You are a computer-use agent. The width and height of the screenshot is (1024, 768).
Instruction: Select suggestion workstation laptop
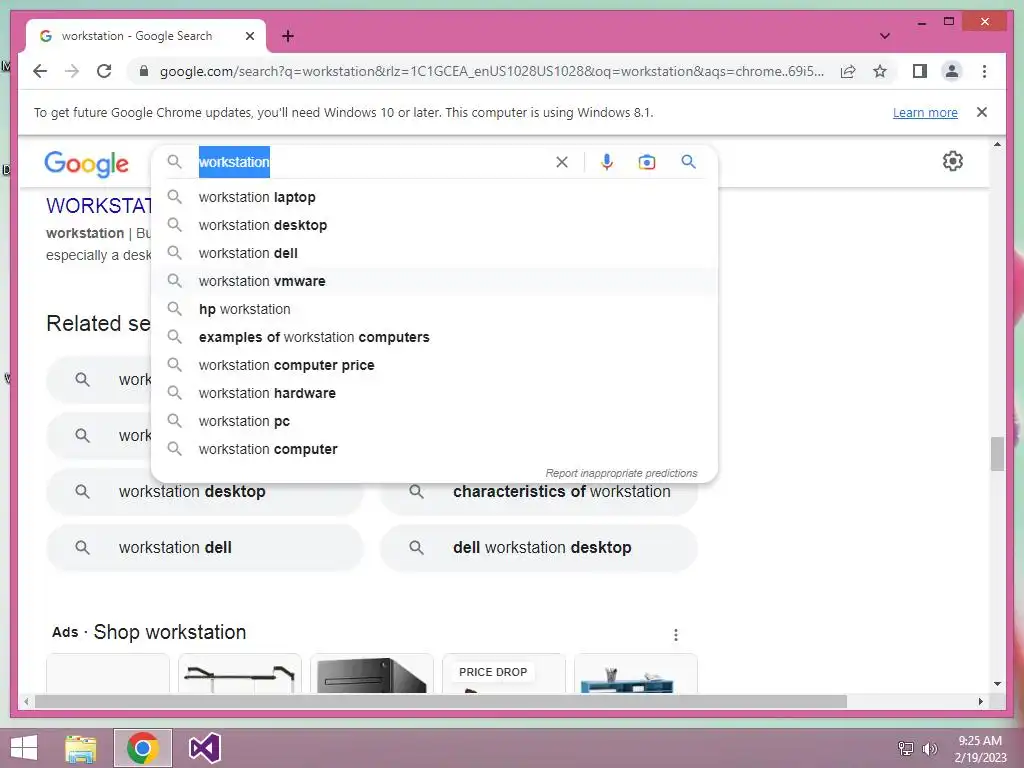(x=434, y=197)
